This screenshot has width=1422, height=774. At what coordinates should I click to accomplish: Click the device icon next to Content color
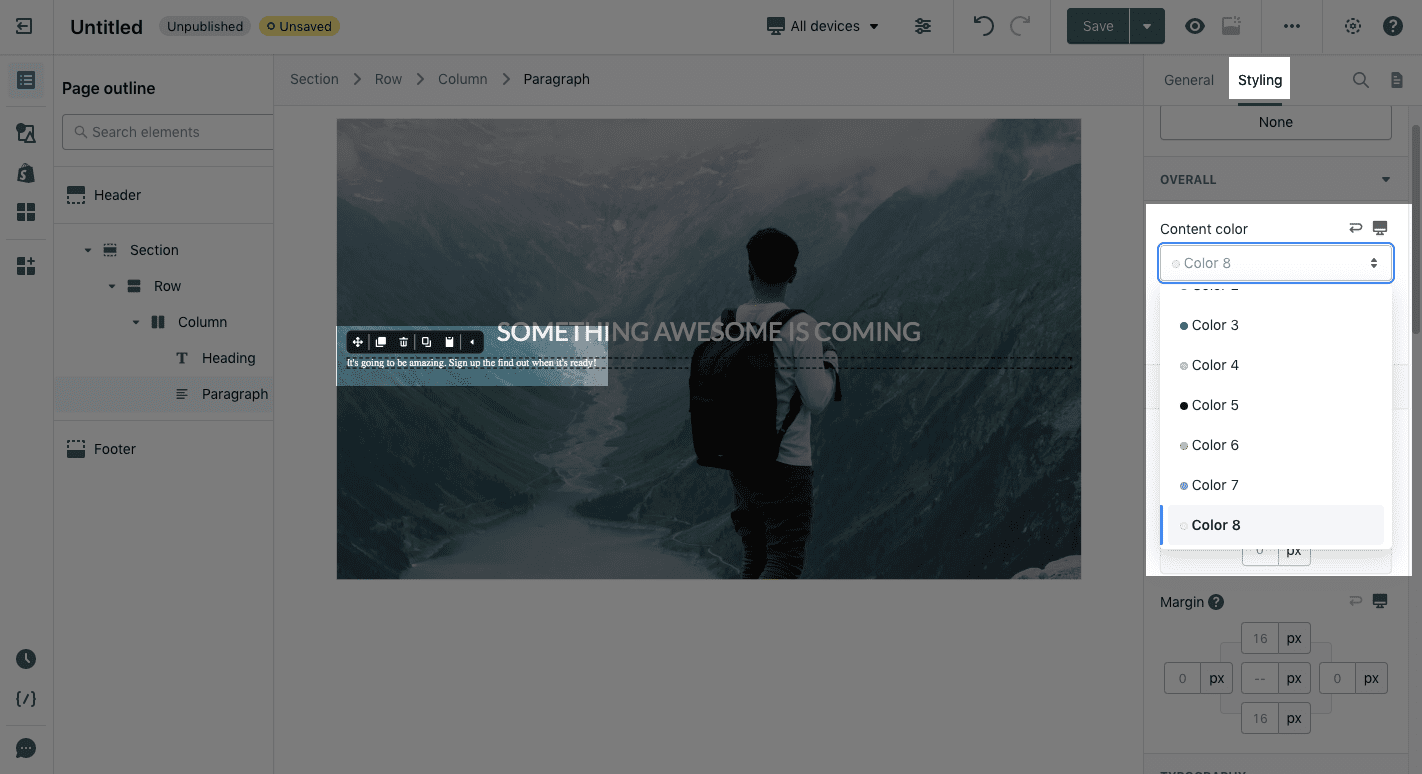[1380, 228]
